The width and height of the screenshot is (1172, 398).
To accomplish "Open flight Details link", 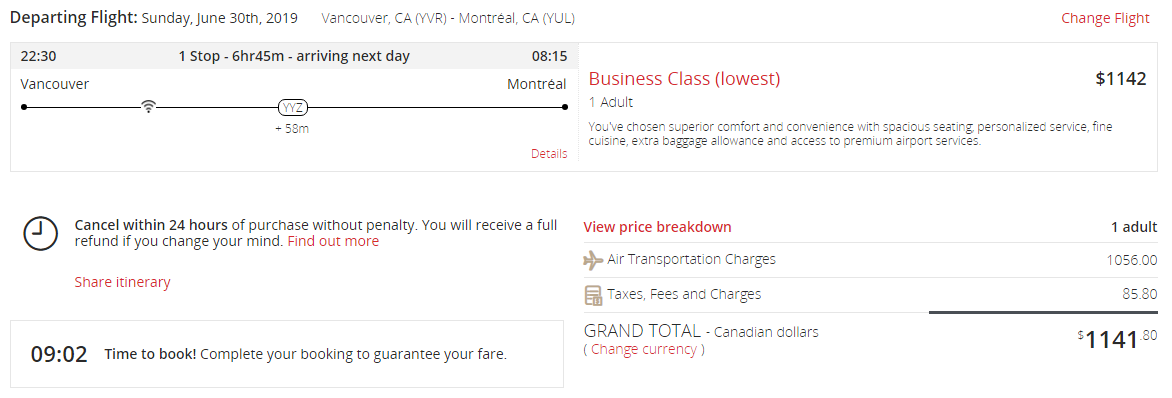I will (549, 154).
